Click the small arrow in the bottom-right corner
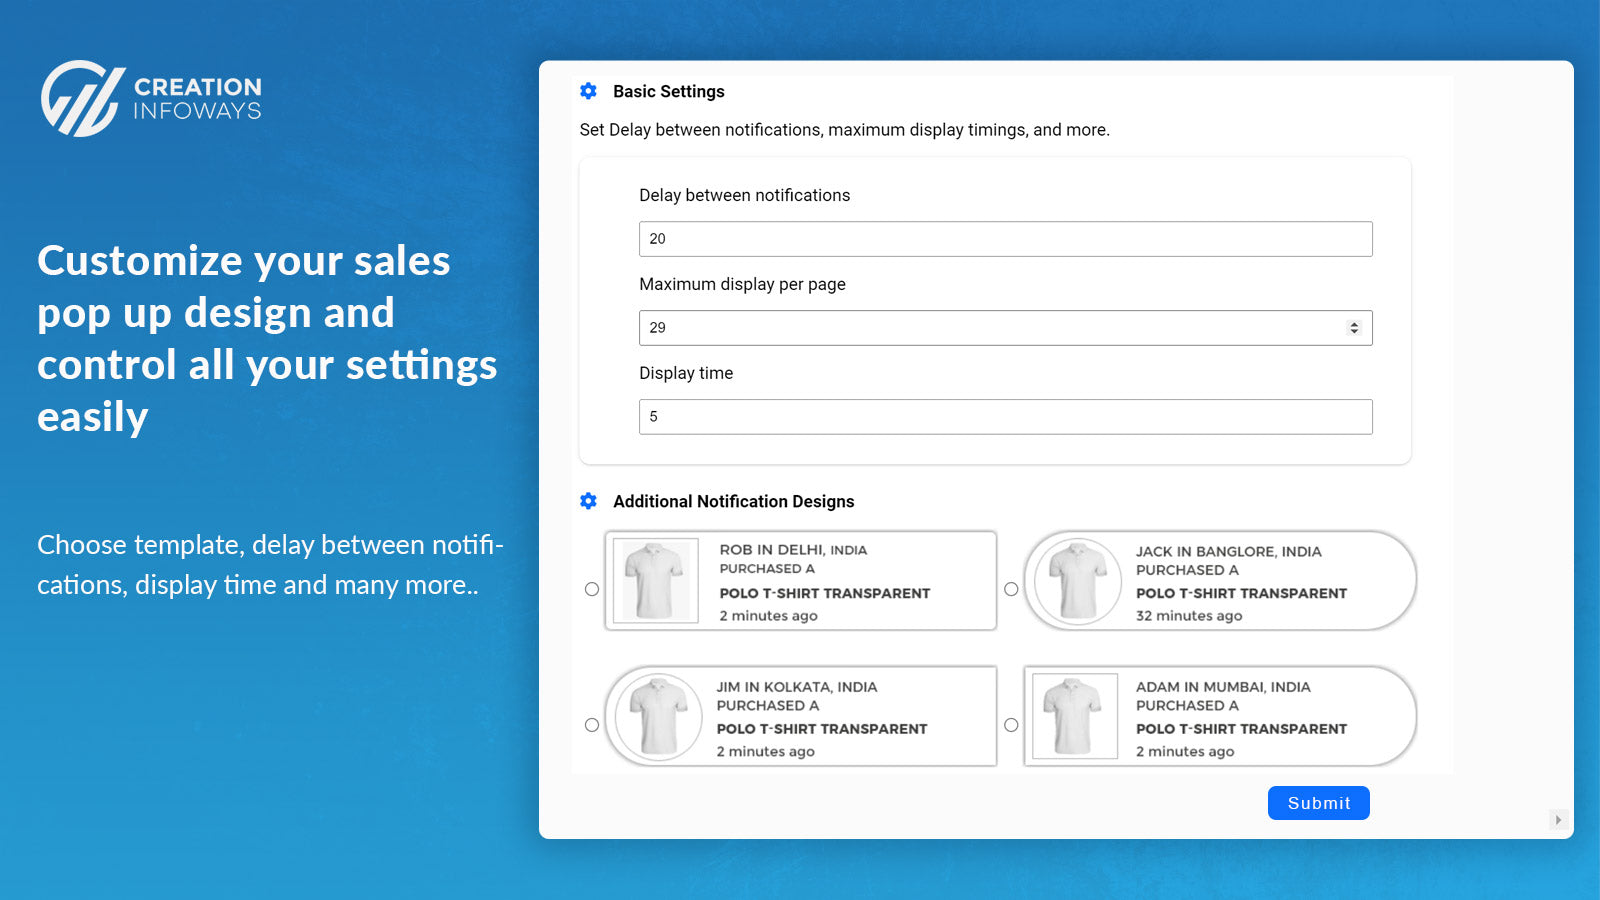1600x900 pixels. point(1559,820)
